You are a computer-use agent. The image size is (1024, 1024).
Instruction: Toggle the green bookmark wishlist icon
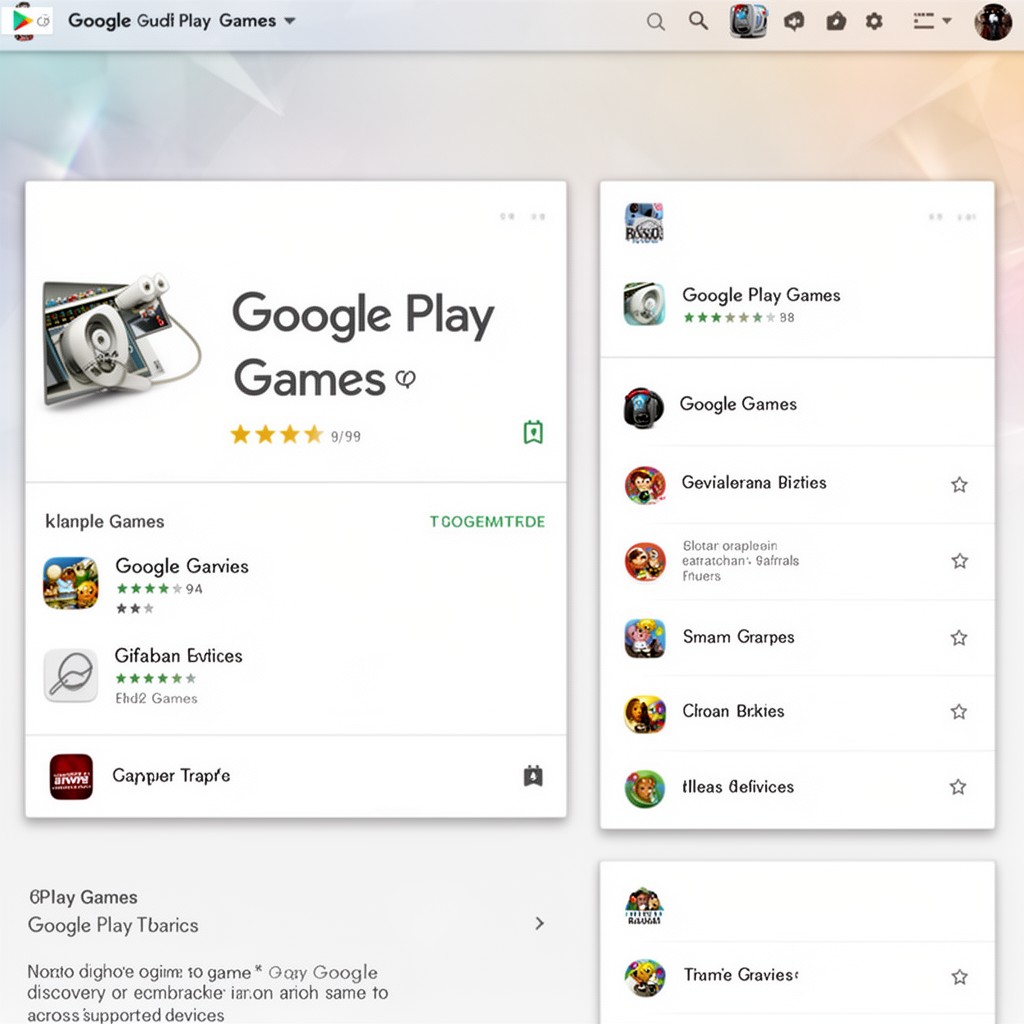tap(533, 432)
